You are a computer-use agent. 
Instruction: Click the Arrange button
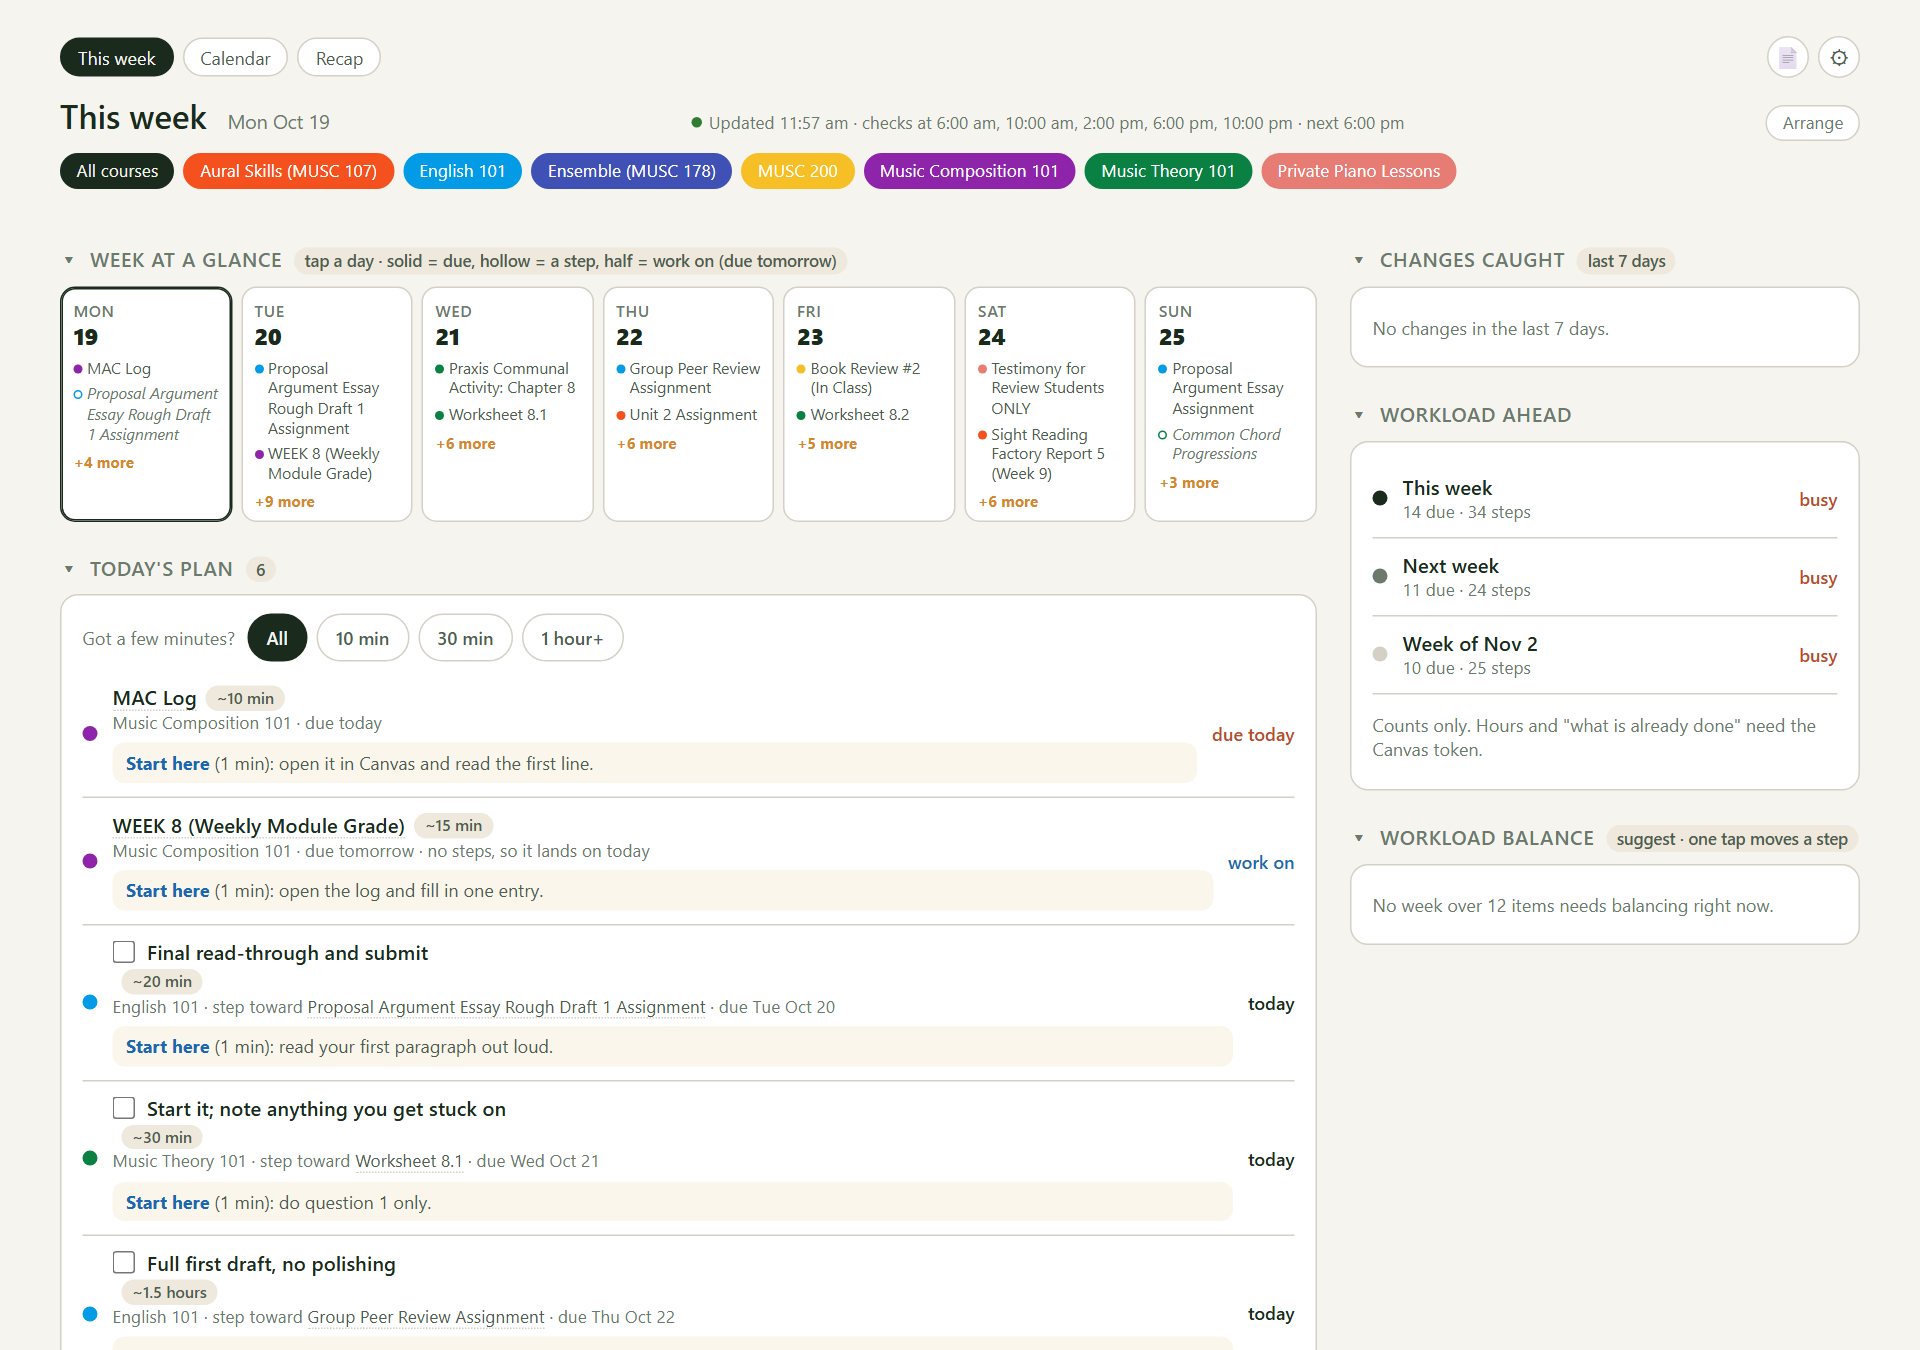(1812, 123)
